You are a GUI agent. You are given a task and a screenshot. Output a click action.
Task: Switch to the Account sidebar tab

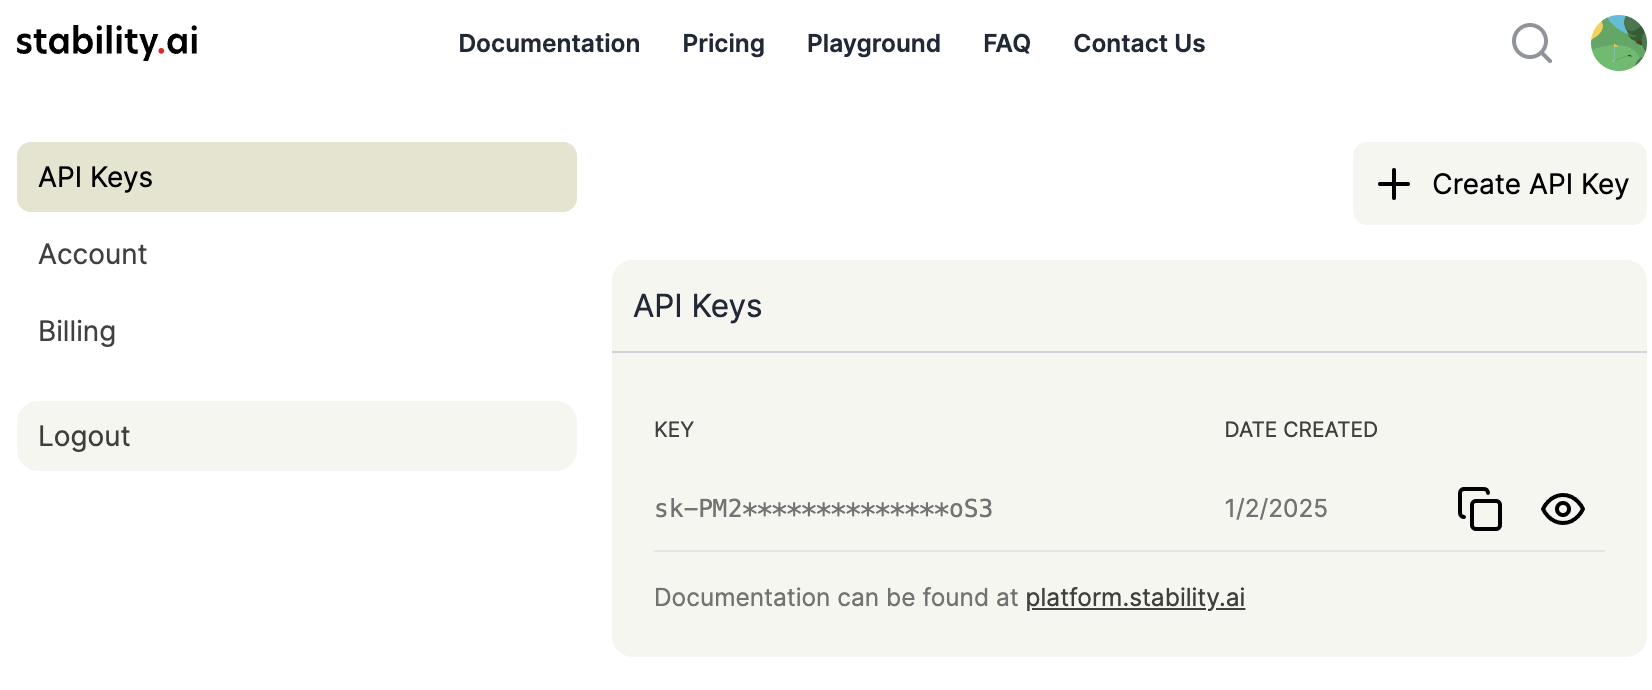[93, 255]
